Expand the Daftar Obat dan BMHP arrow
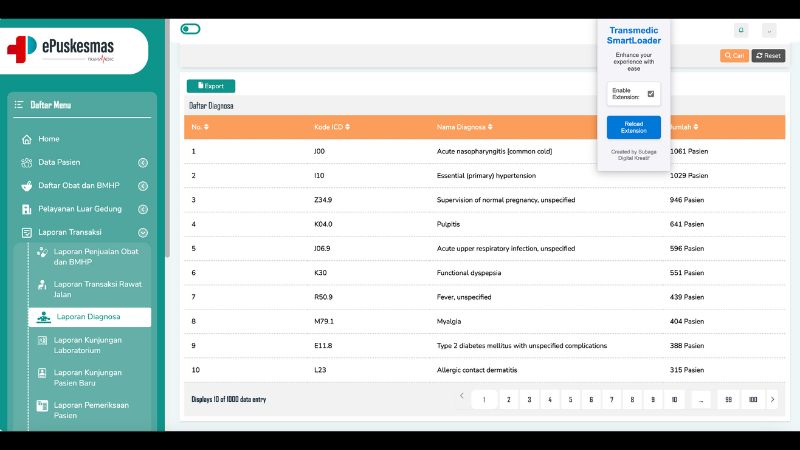800x450 pixels. tap(143, 186)
